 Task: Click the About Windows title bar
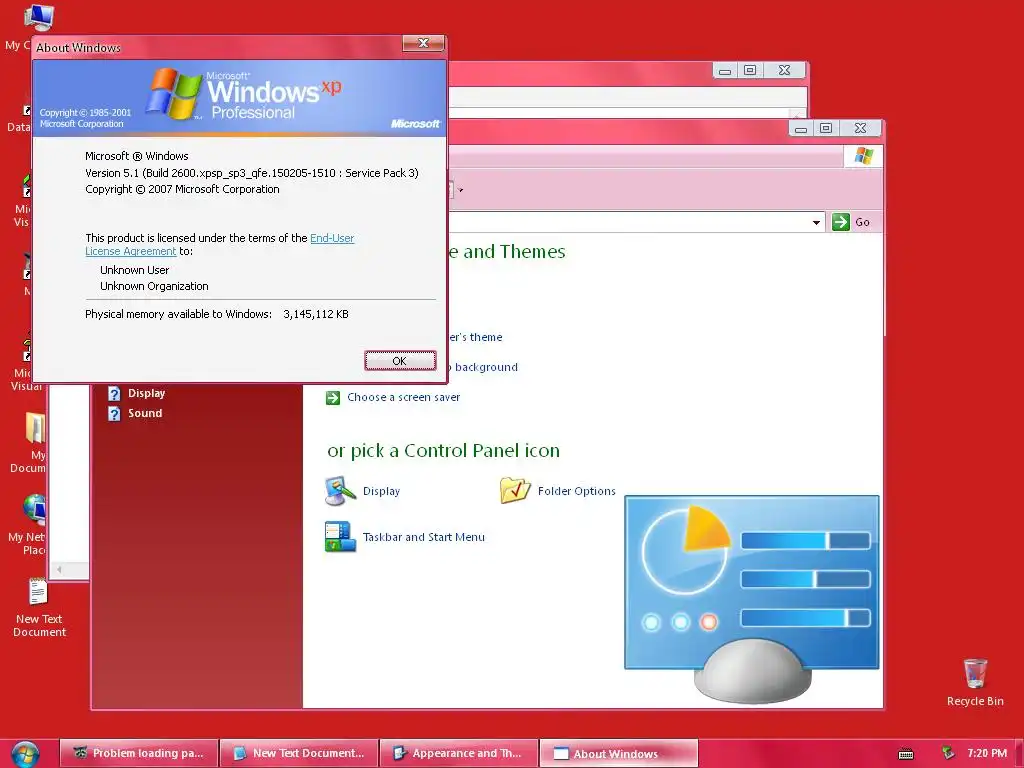click(217, 47)
